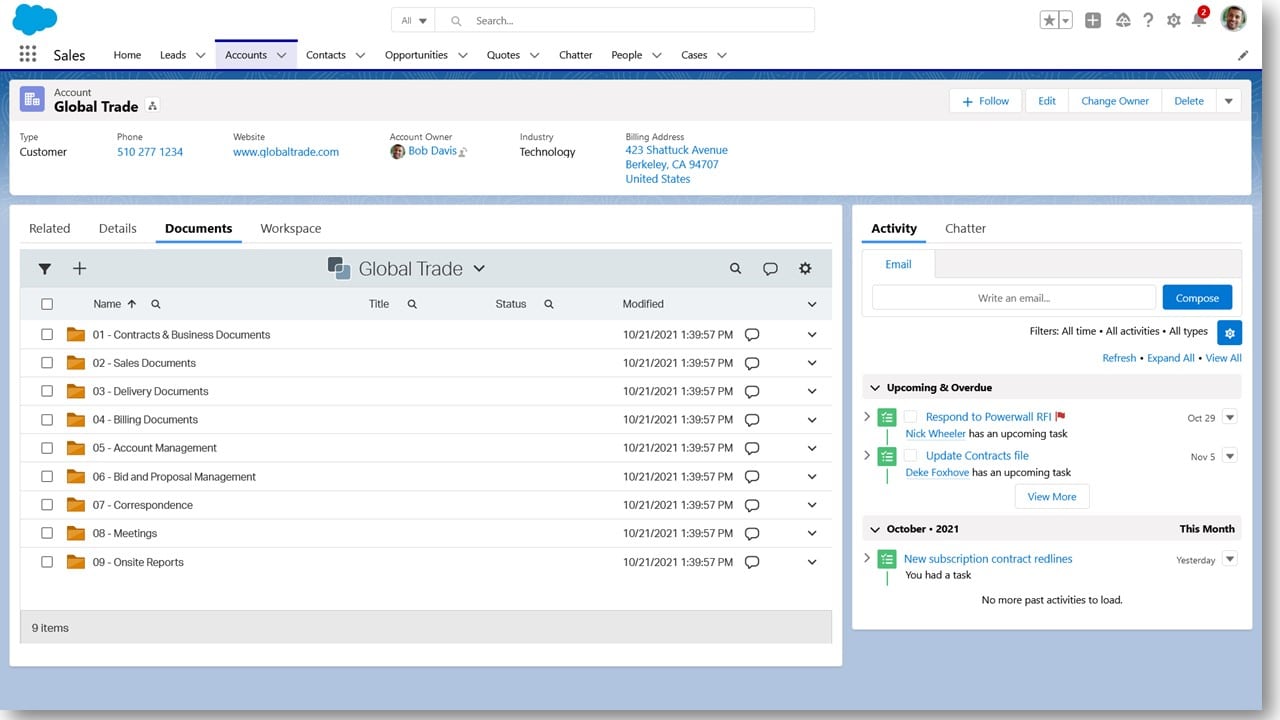Click the Change Owner button
Viewport: 1280px width, 720px height.
pyautogui.click(x=1114, y=100)
